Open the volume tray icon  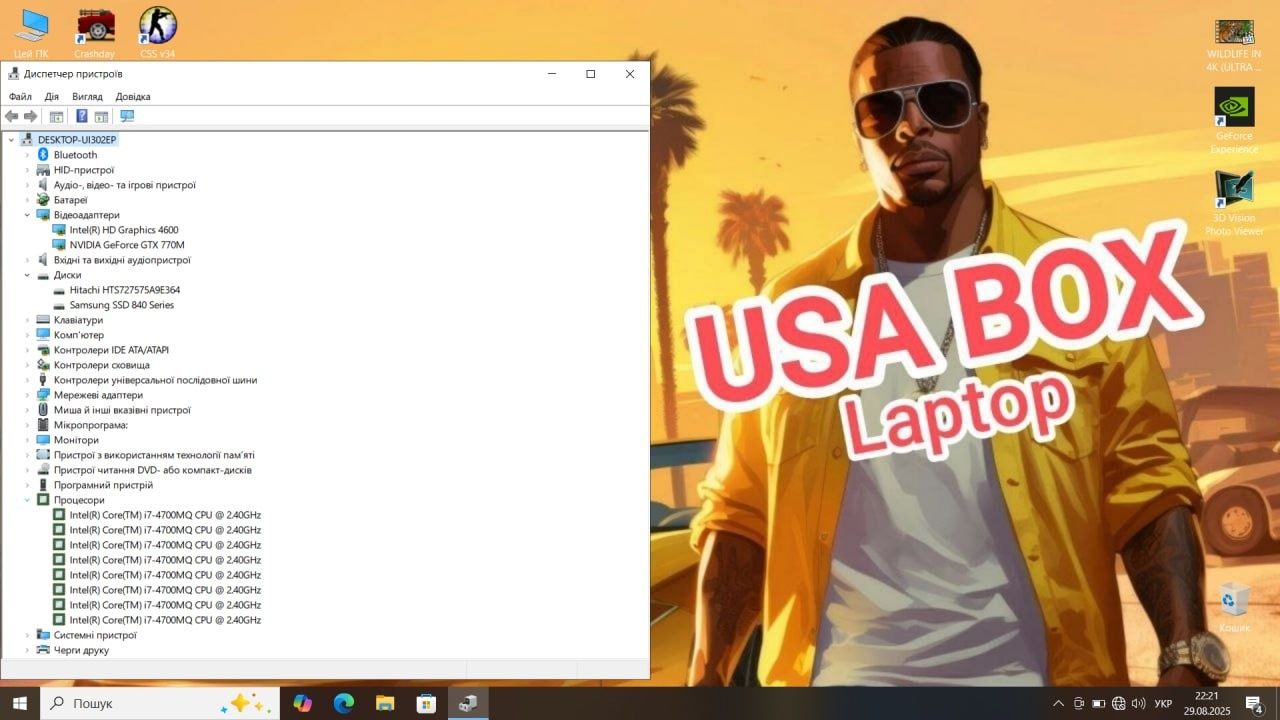click(1138, 703)
